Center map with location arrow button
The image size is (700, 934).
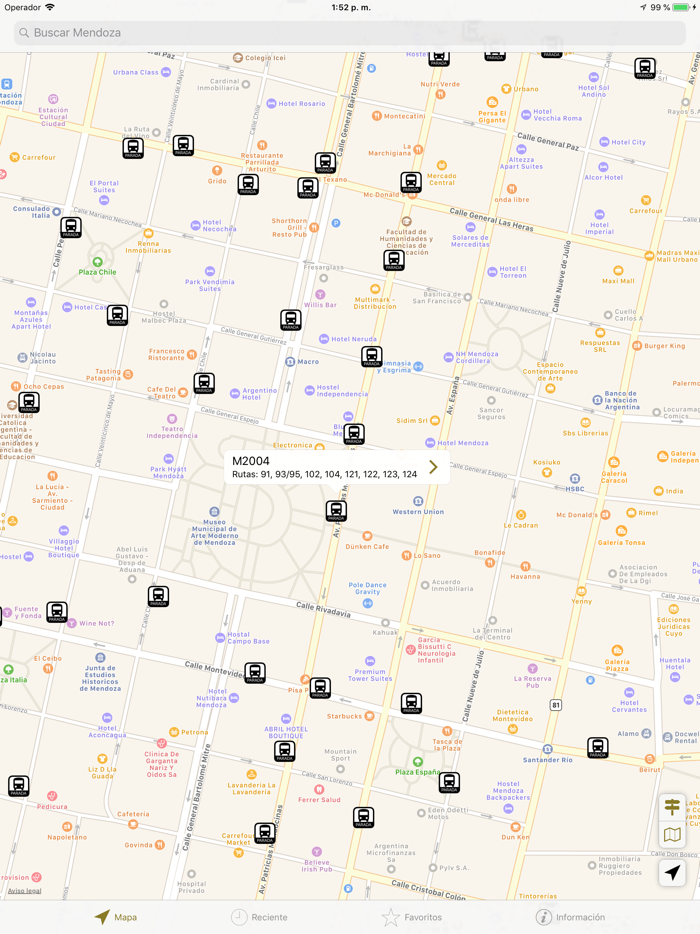(x=672, y=872)
